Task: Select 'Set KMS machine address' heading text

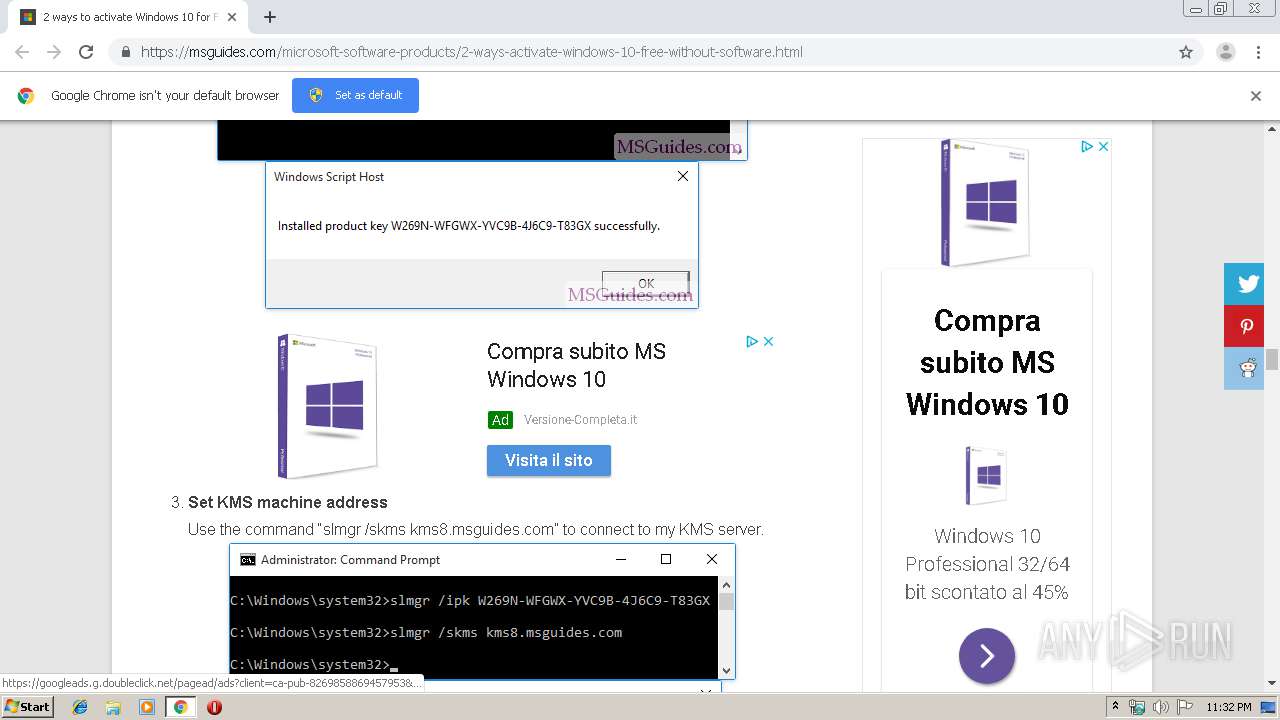Action: 288,502
